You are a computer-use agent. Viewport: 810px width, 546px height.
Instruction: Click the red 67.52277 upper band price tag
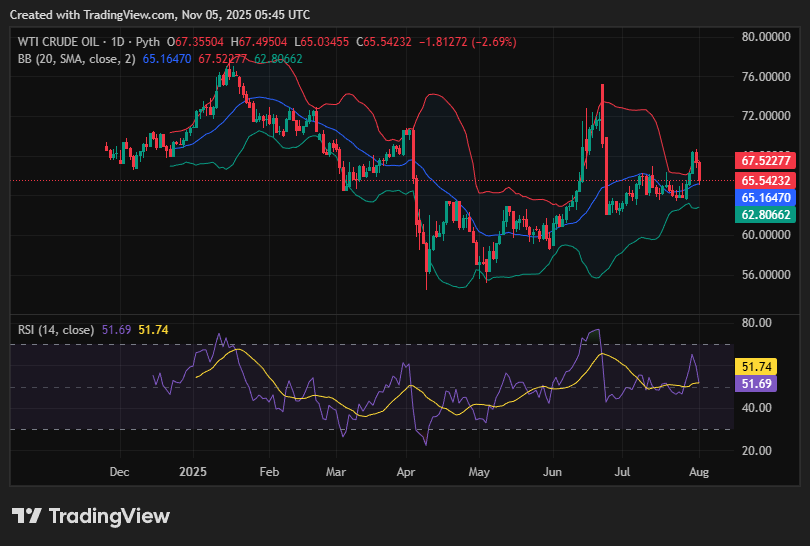click(765, 160)
